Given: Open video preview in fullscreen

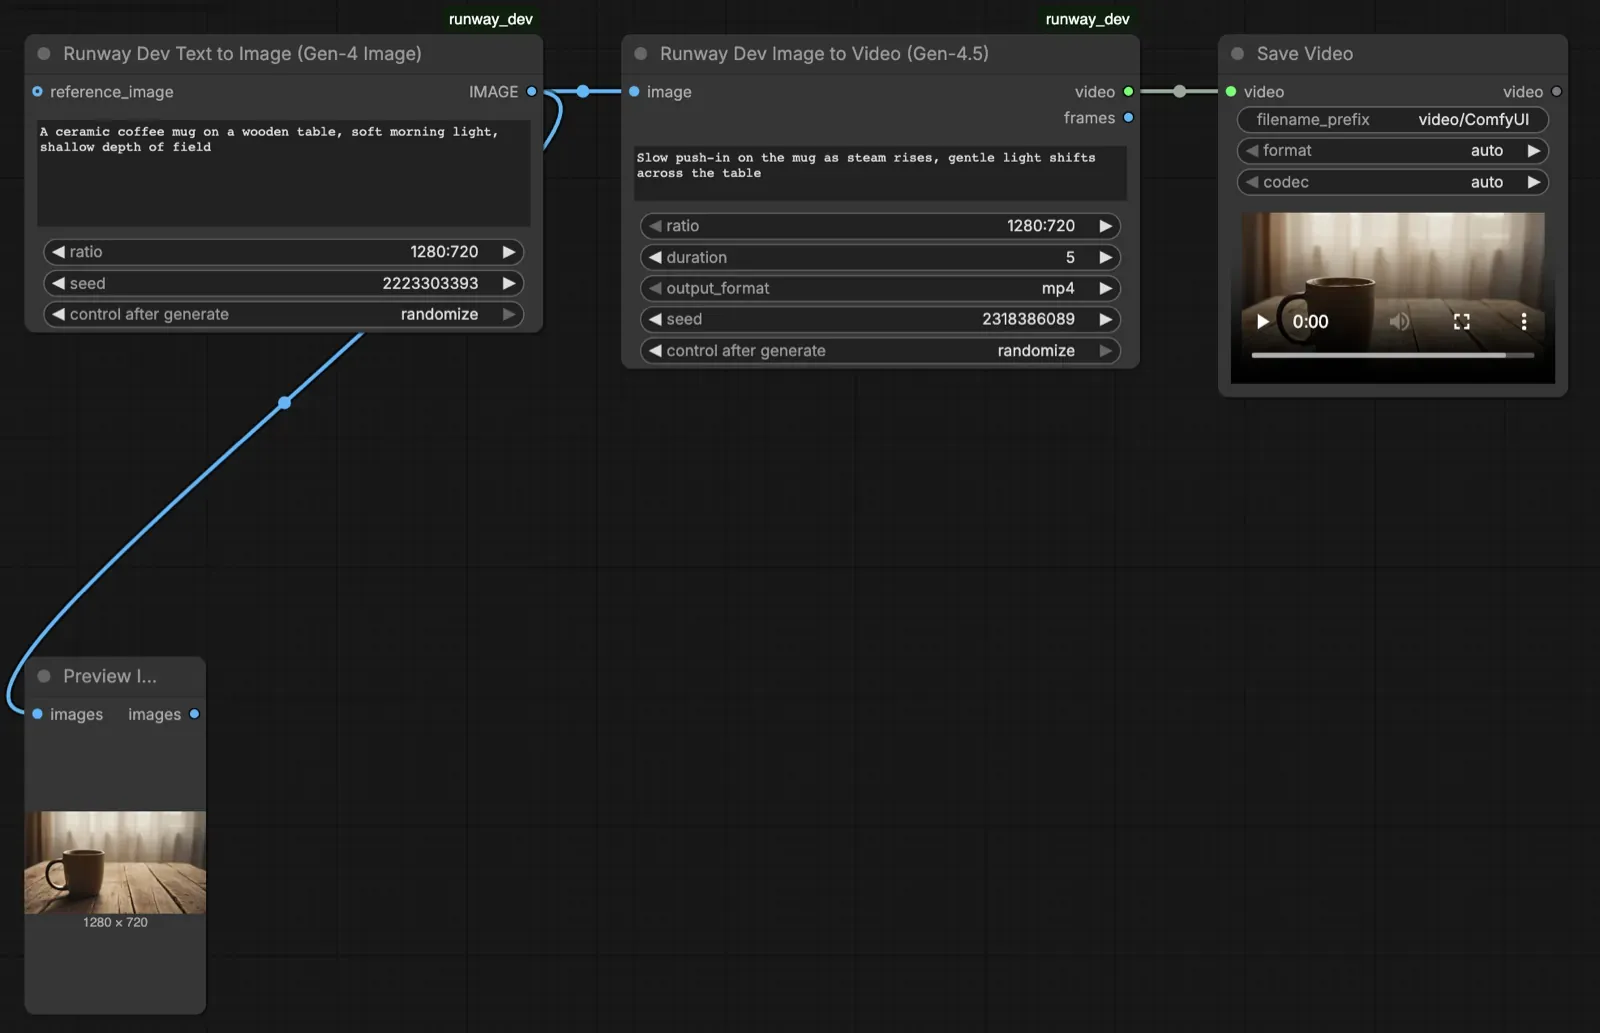Looking at the screenshot, I should 1462,322.
